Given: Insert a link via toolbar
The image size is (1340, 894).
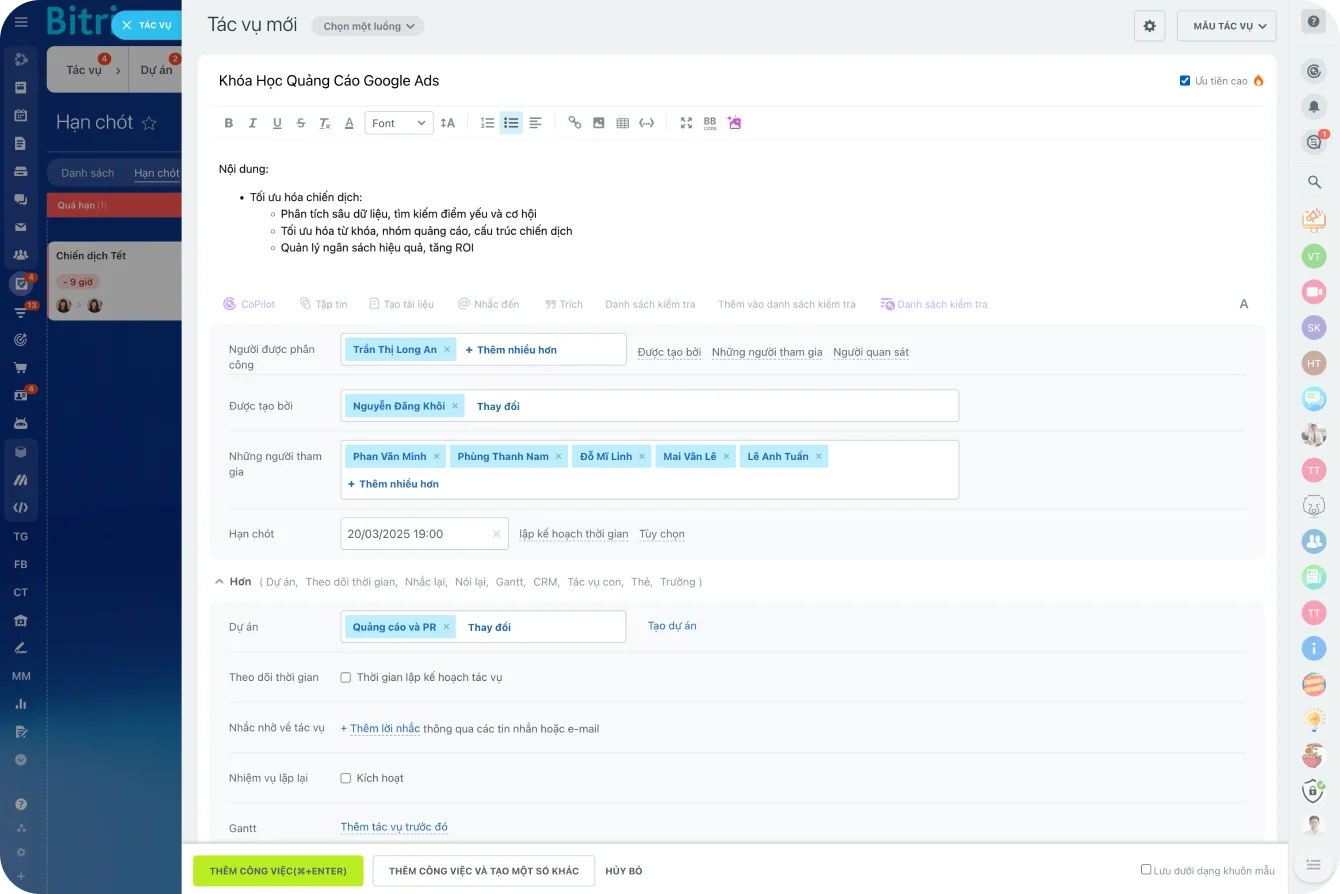Looking at the screenshot, I should tap(574, 123).
